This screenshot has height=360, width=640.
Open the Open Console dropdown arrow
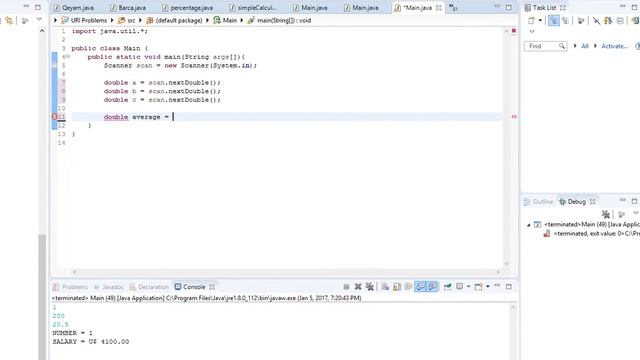[488, 287]
